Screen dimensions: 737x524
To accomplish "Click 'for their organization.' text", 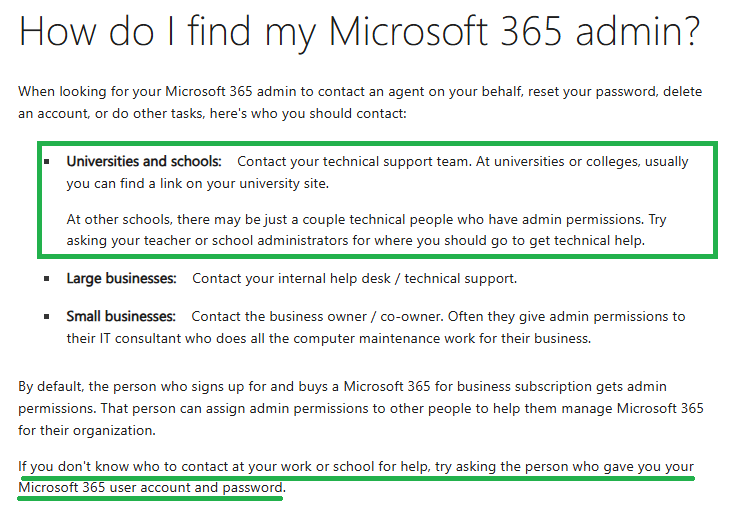I will (87, 430).
